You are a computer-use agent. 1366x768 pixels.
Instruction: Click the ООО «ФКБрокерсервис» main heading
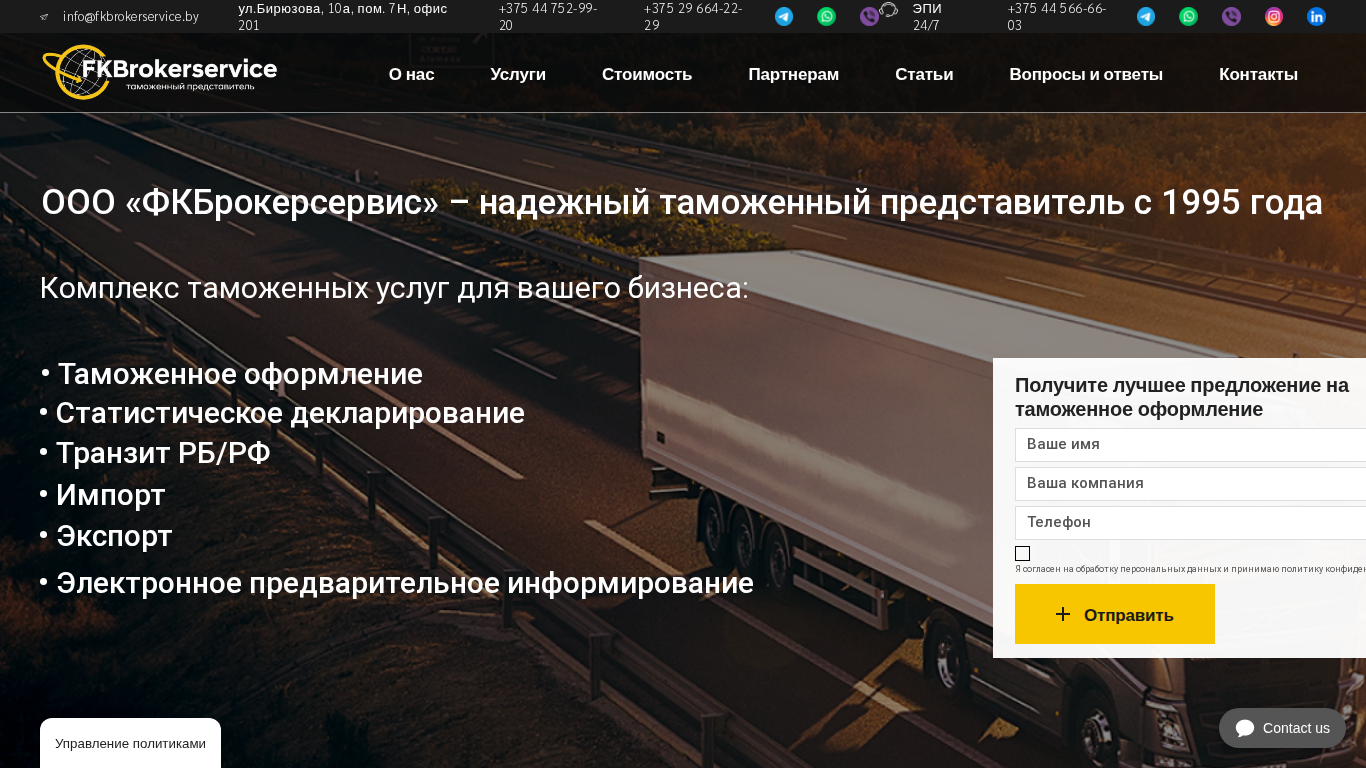pyautogui.click(x=682, y=203)
